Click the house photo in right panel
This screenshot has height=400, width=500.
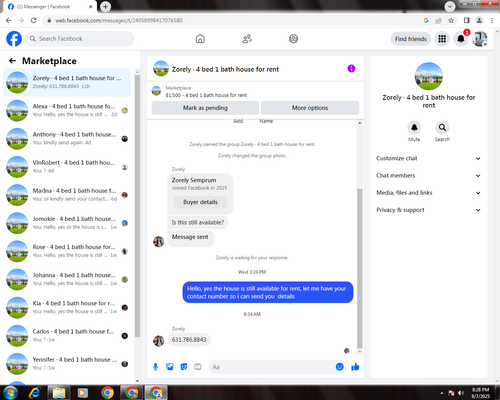pyautogui.click(x=429, y=76)
